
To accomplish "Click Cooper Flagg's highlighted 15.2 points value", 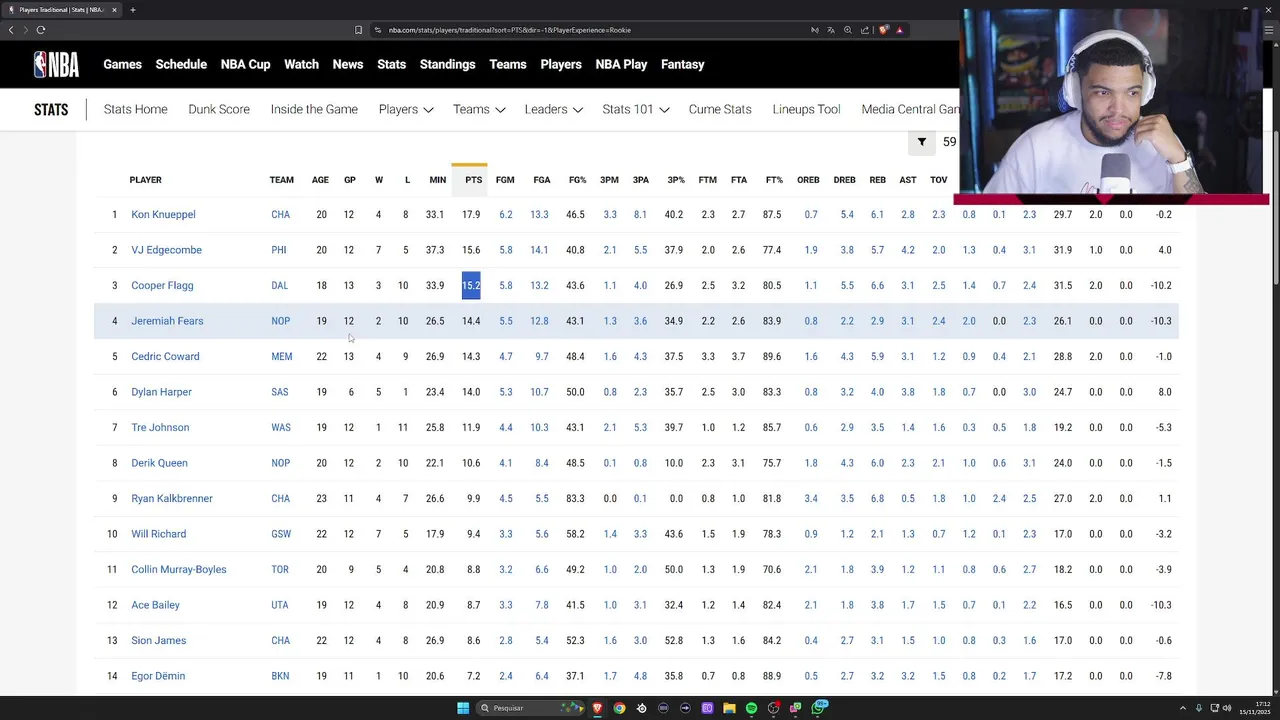I will coord(471,286).
